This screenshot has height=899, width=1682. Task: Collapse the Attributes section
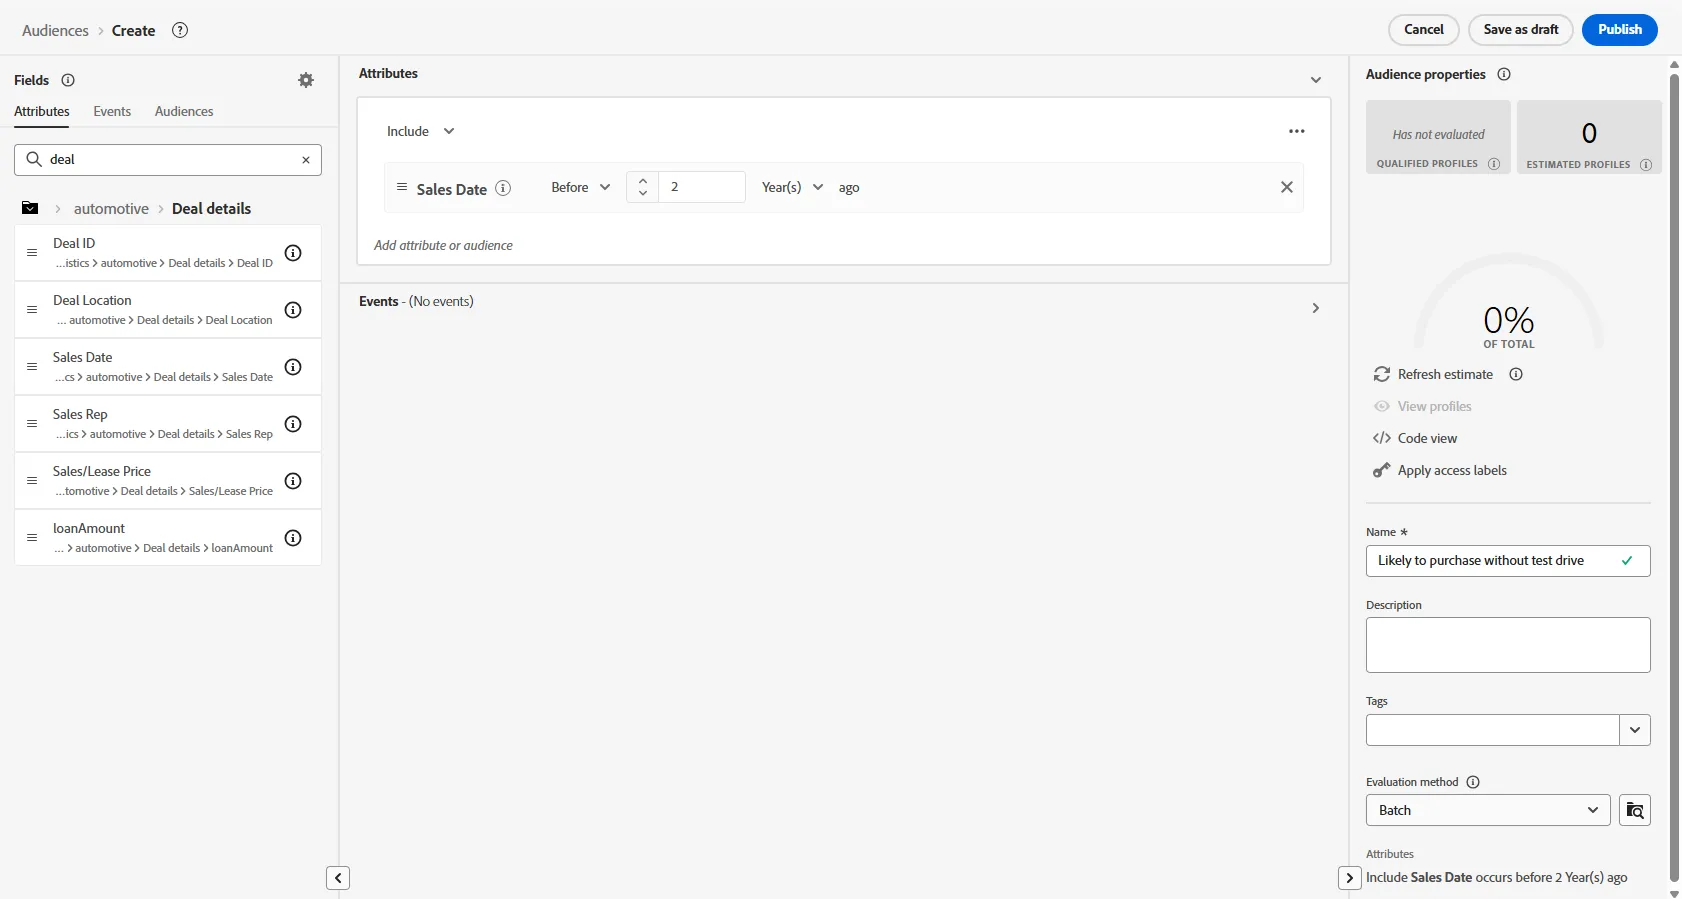point(1316,80)
